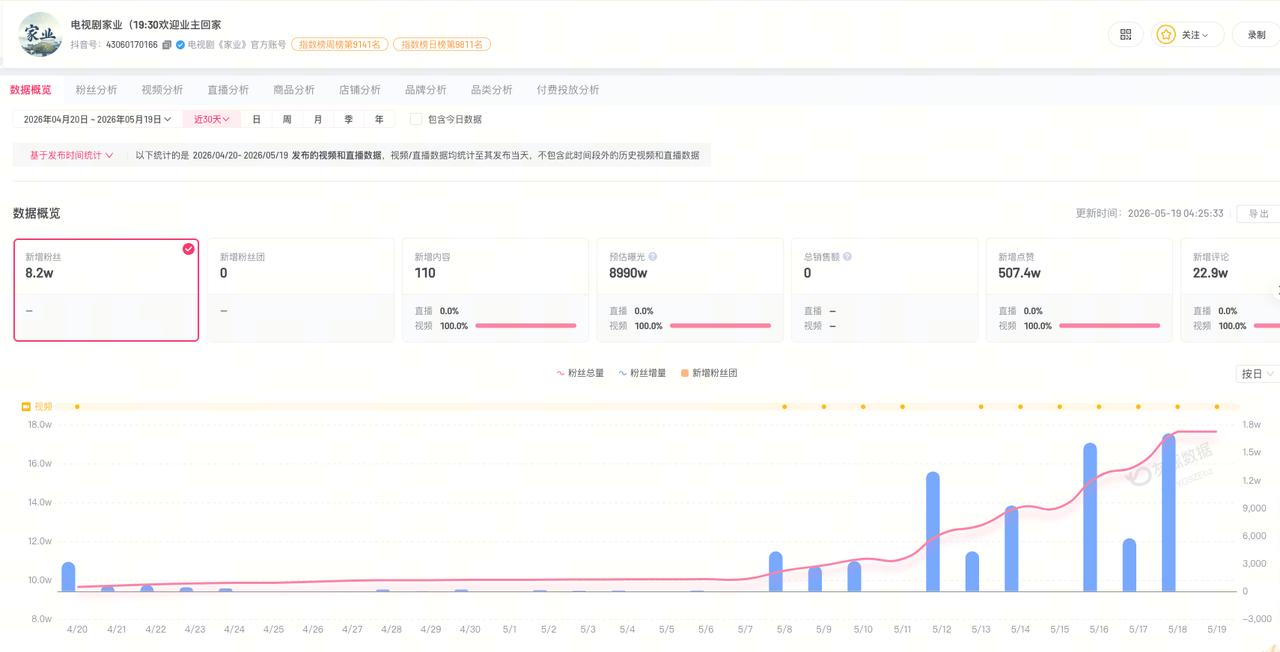
Task: Switch to 视频分析 tab
Action: coord(162,90)
